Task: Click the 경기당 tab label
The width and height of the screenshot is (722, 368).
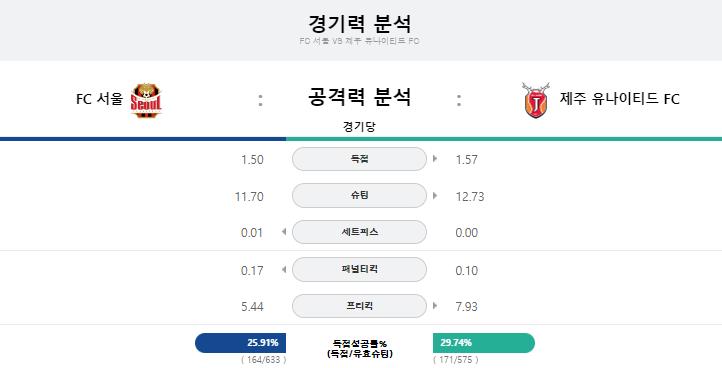Action: (359, 127)
